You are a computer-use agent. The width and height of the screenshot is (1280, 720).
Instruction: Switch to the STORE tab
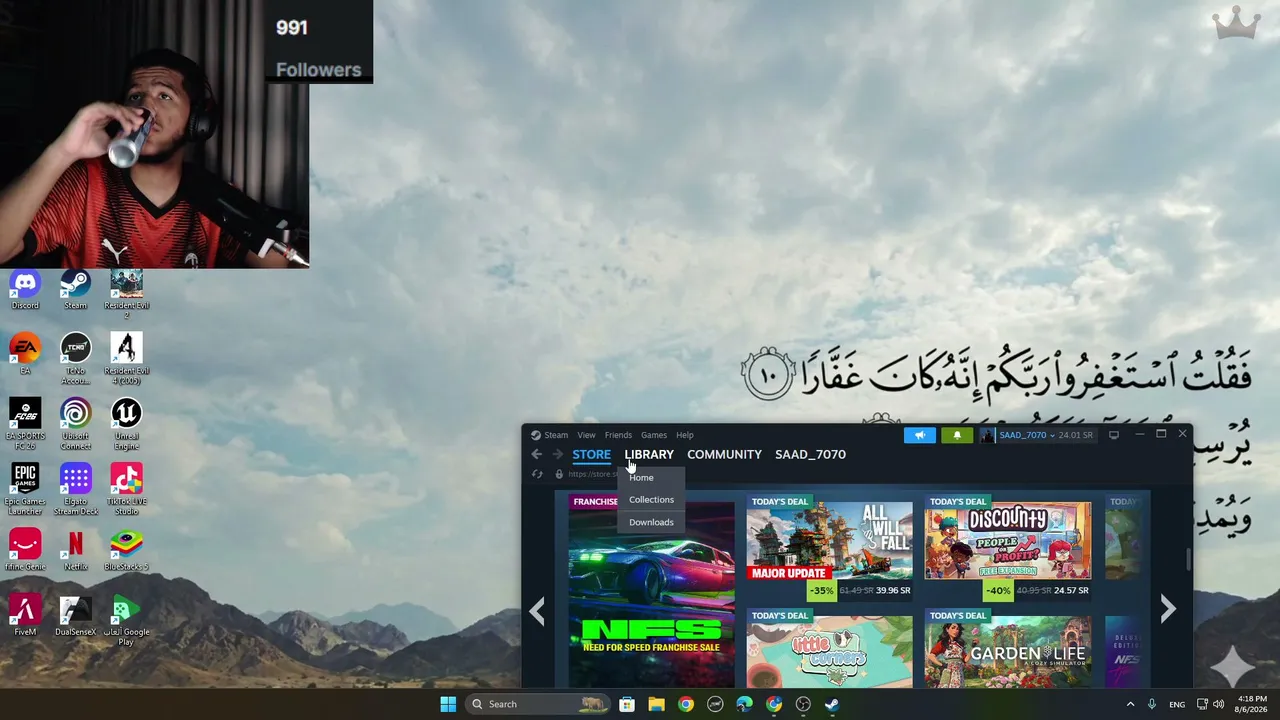(591, 454)
